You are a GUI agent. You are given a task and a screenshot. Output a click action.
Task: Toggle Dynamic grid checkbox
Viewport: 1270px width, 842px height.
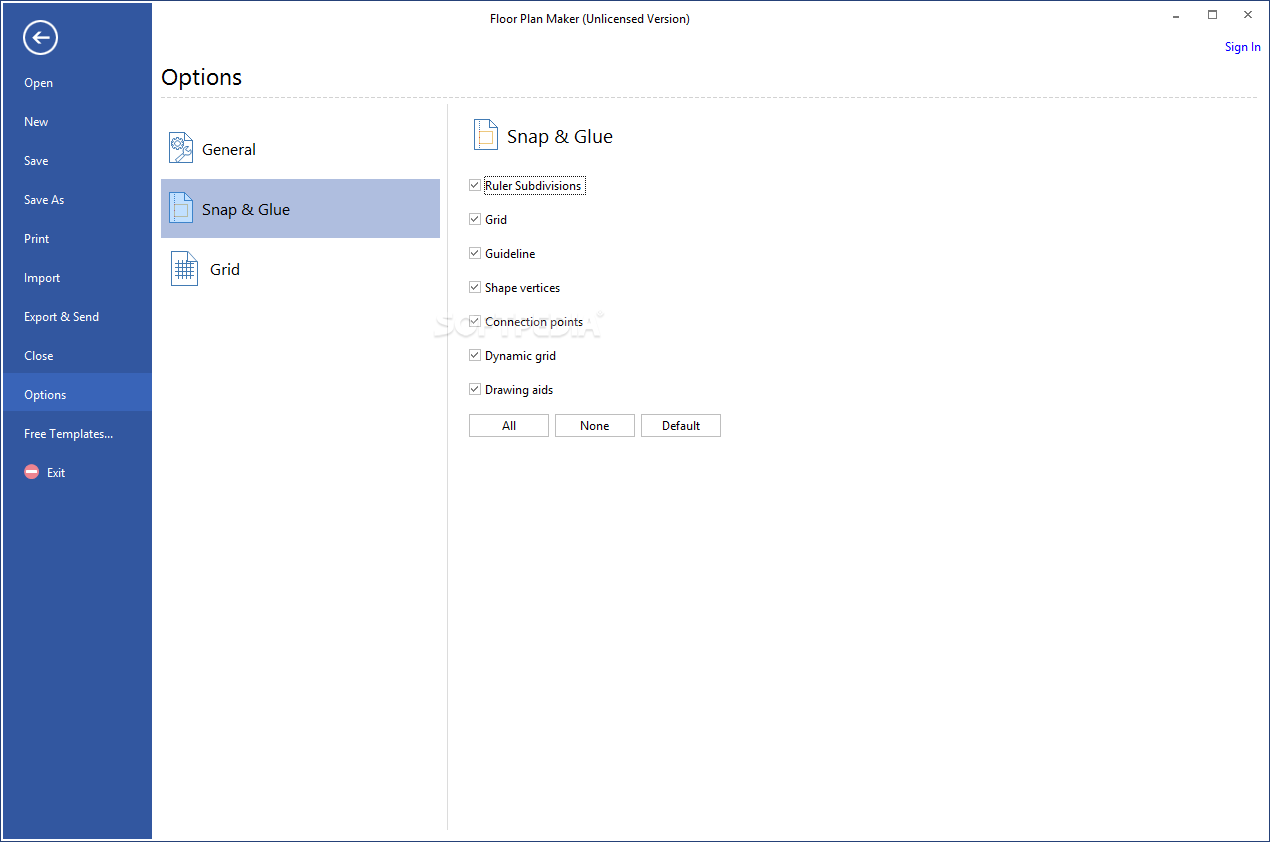475,355
